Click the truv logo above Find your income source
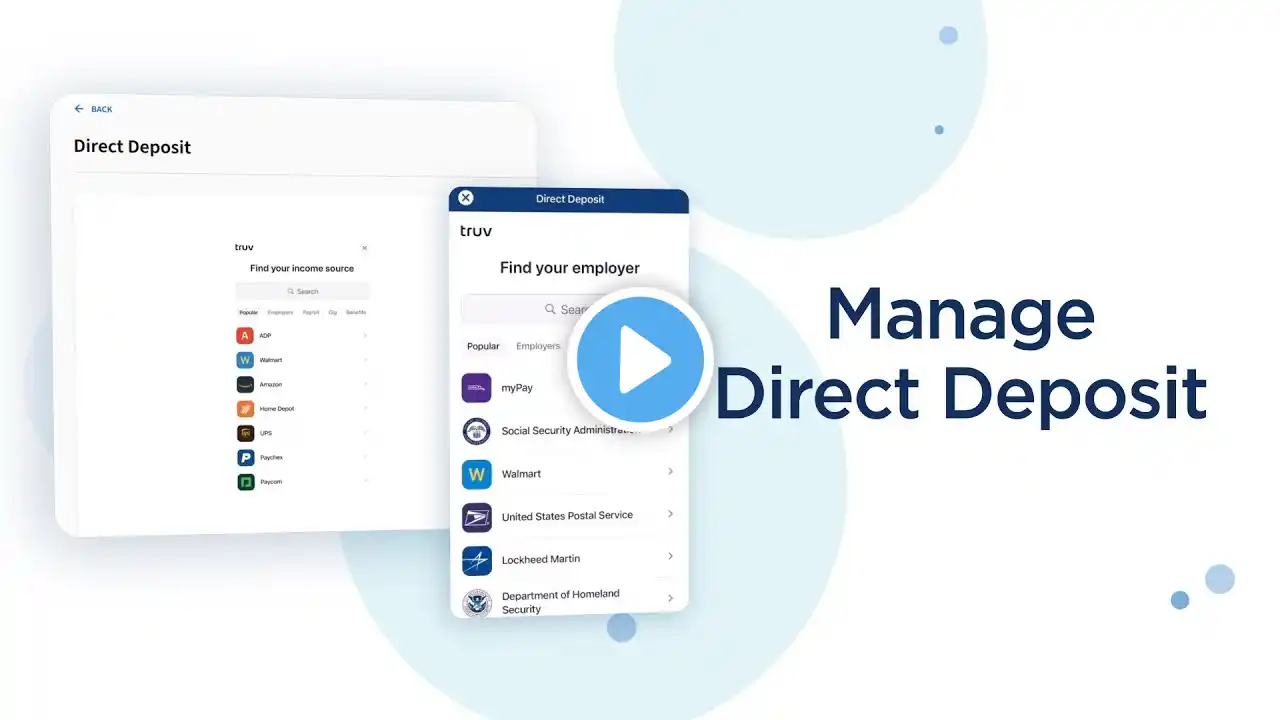Image resolution: width=1280 pixels, height=720 pixels. pyautogui.click(x=244, y=247)
